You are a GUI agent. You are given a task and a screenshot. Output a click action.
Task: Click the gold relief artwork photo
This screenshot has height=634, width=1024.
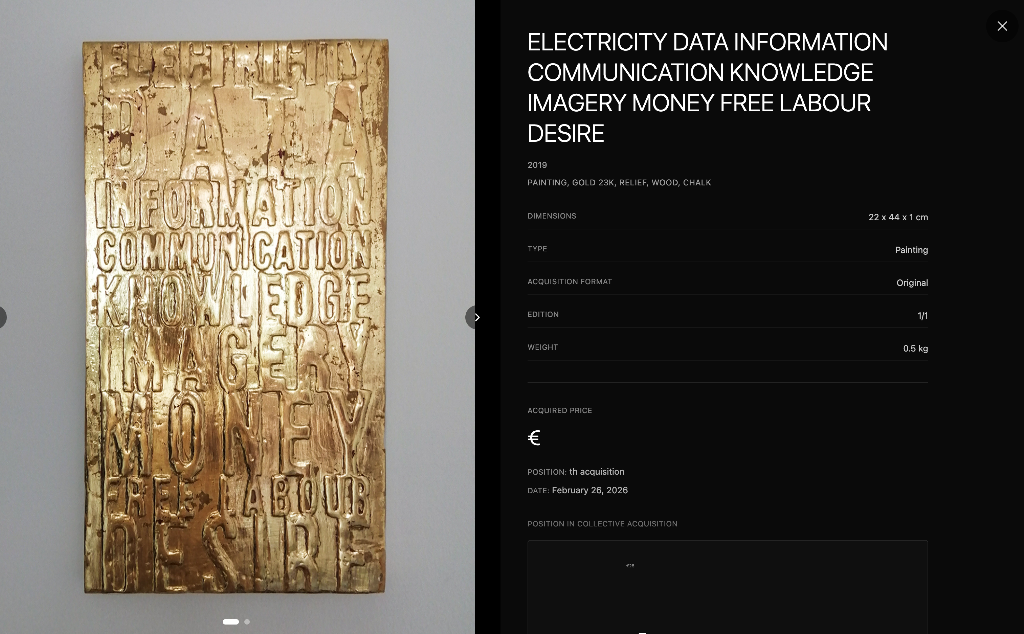point(235,315)
